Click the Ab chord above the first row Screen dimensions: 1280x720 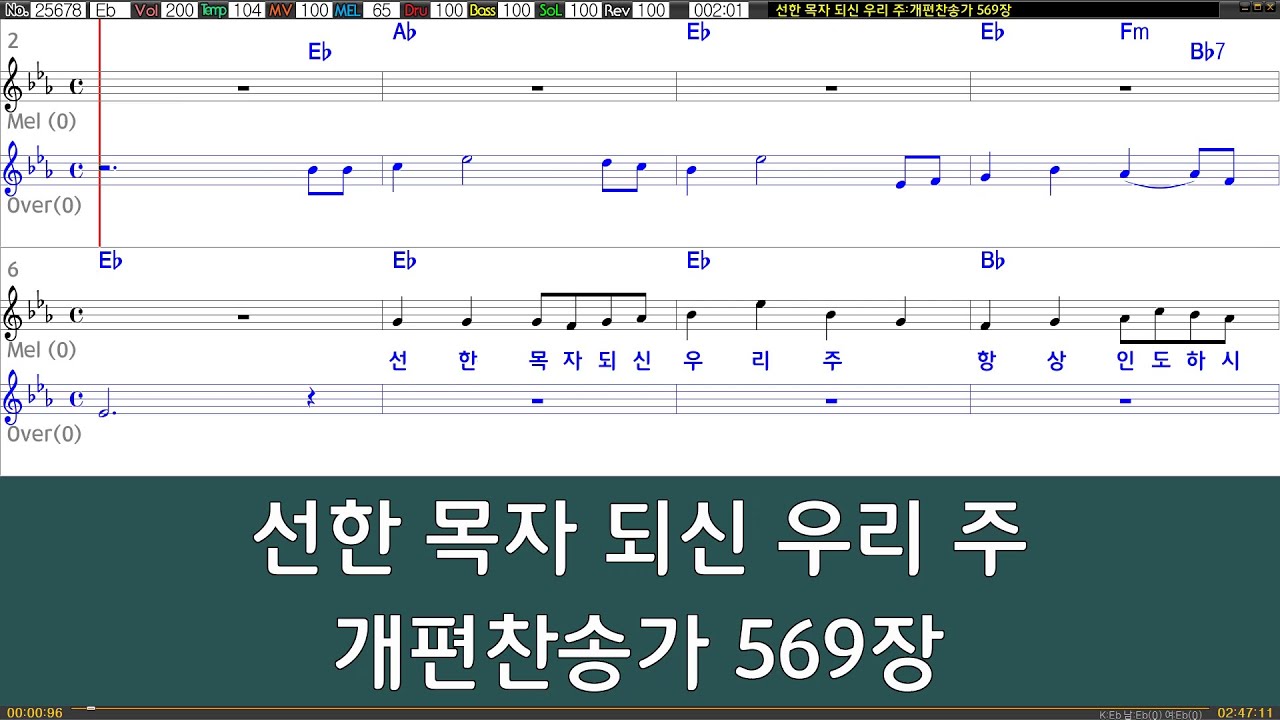(404, 32)
